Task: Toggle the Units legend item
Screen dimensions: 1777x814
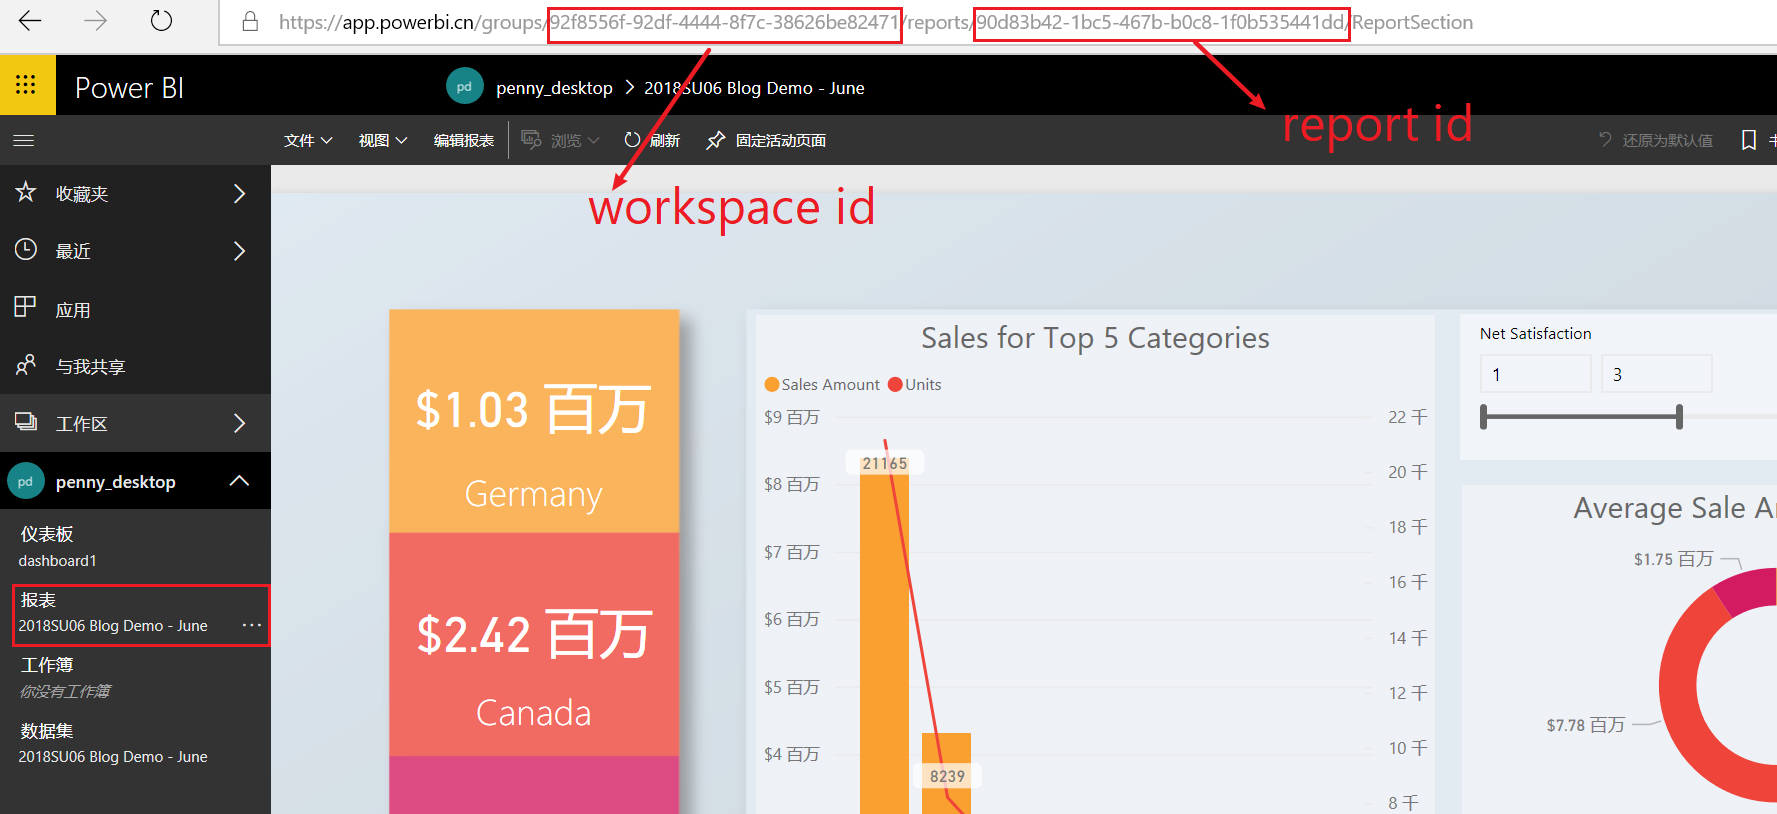Action: coord(915,385)
